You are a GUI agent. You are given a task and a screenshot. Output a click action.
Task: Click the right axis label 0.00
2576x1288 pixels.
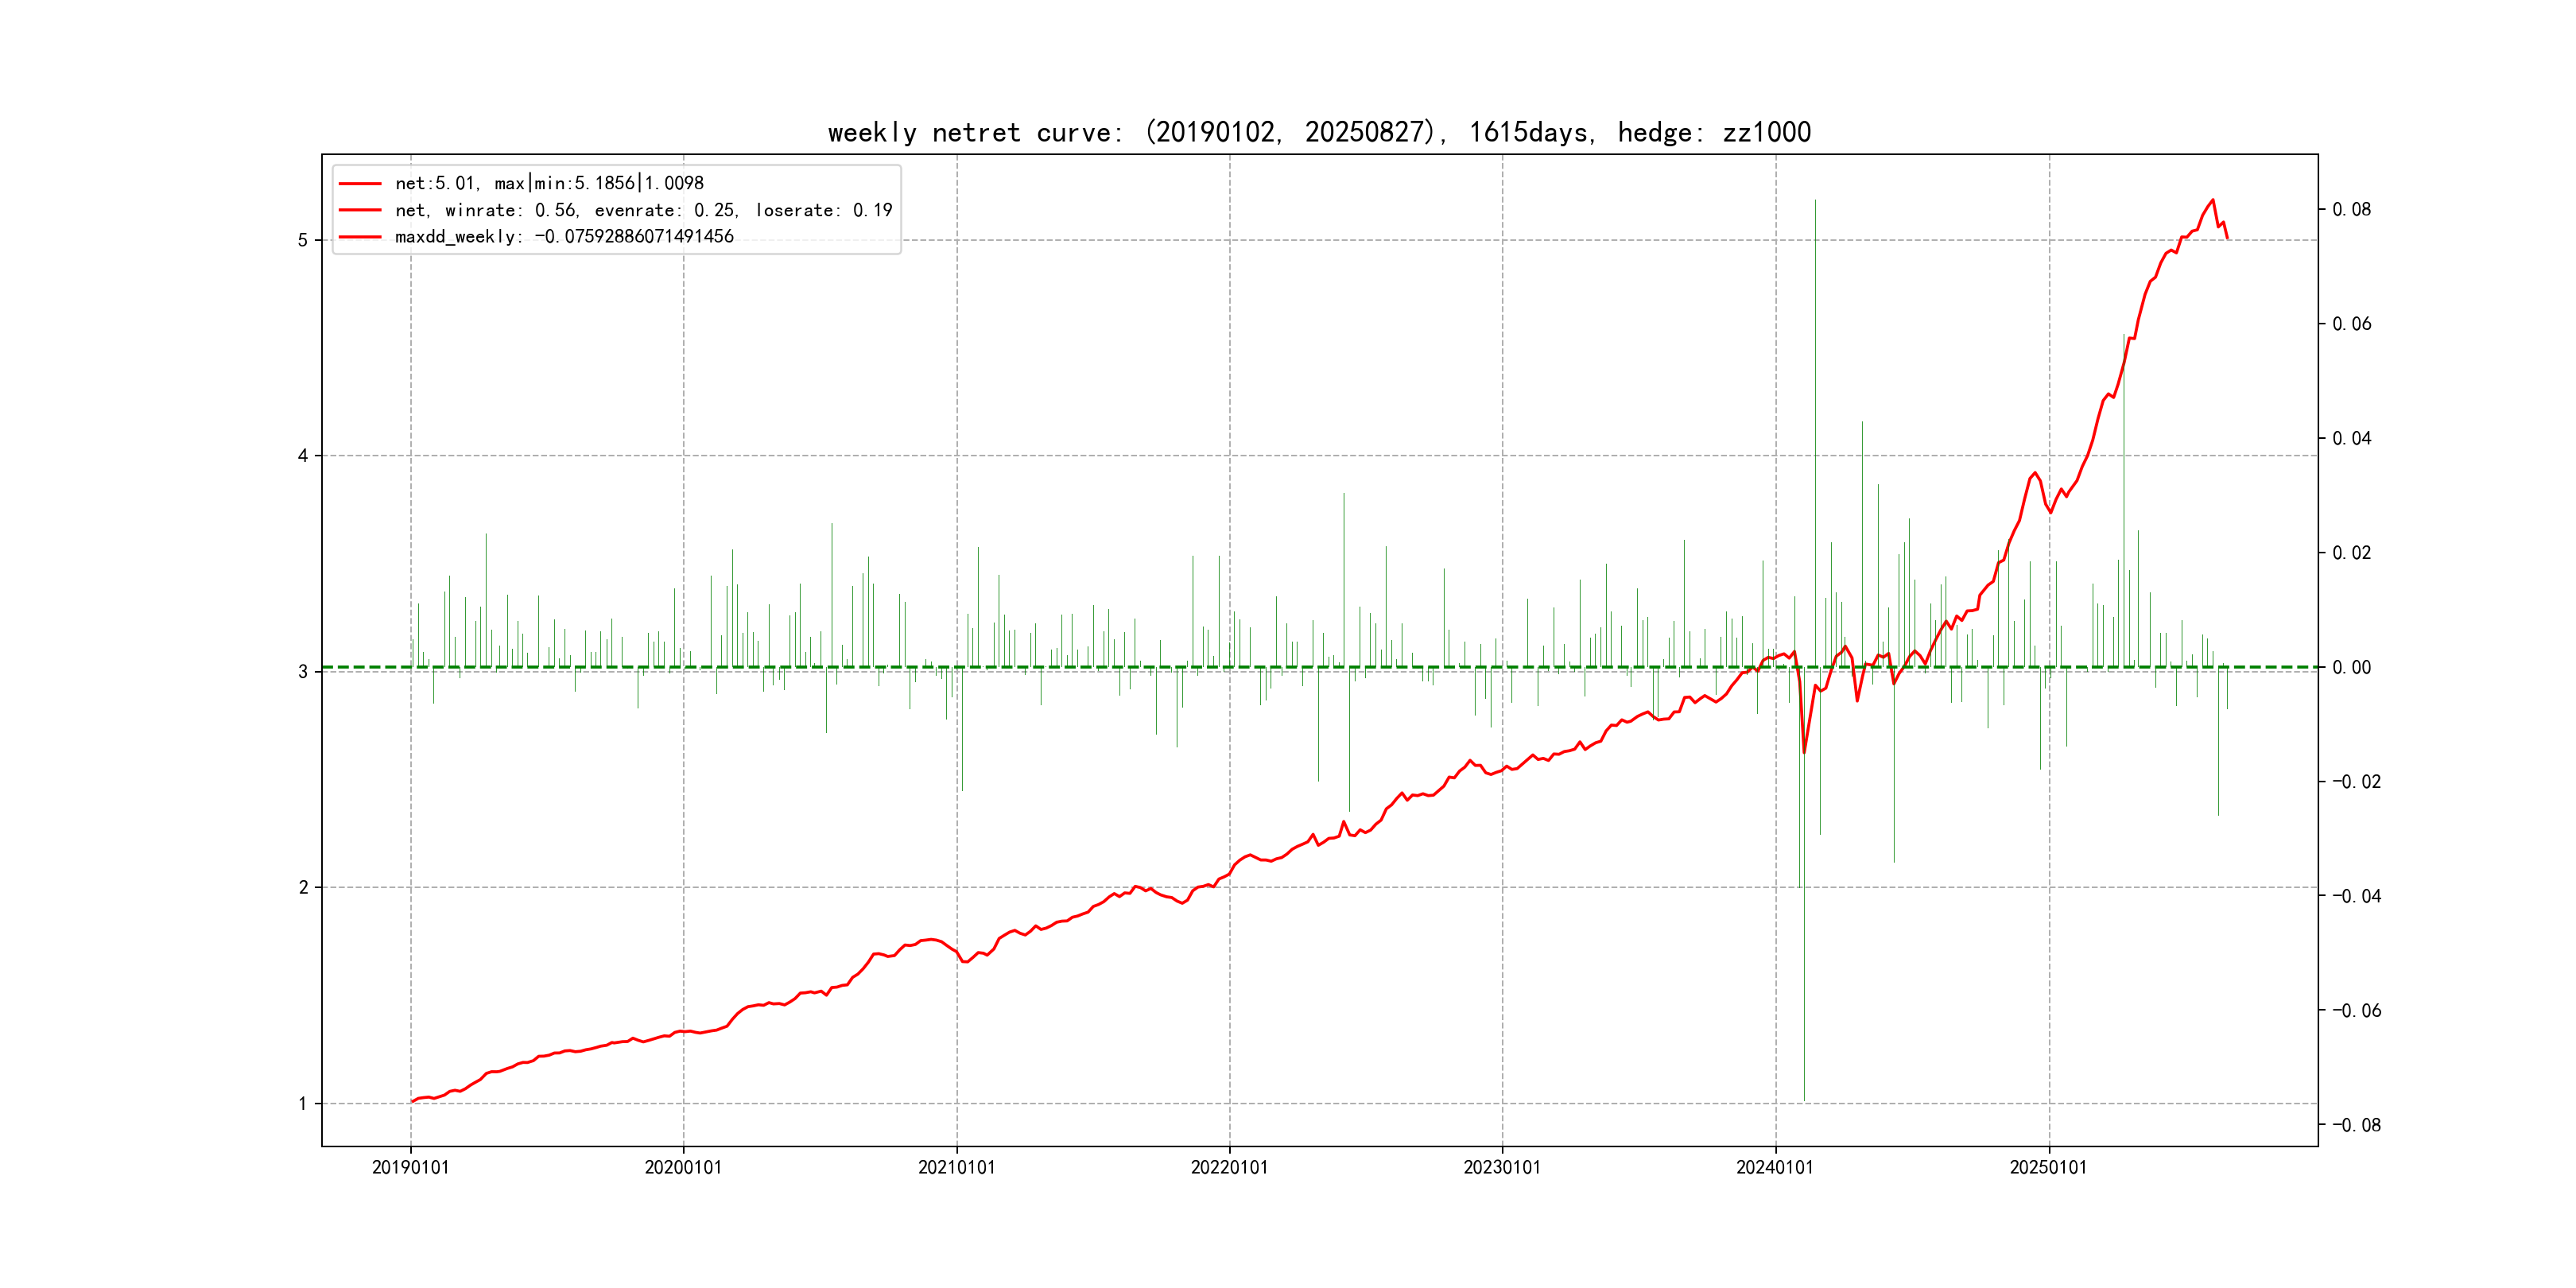tap(2351, 667)
